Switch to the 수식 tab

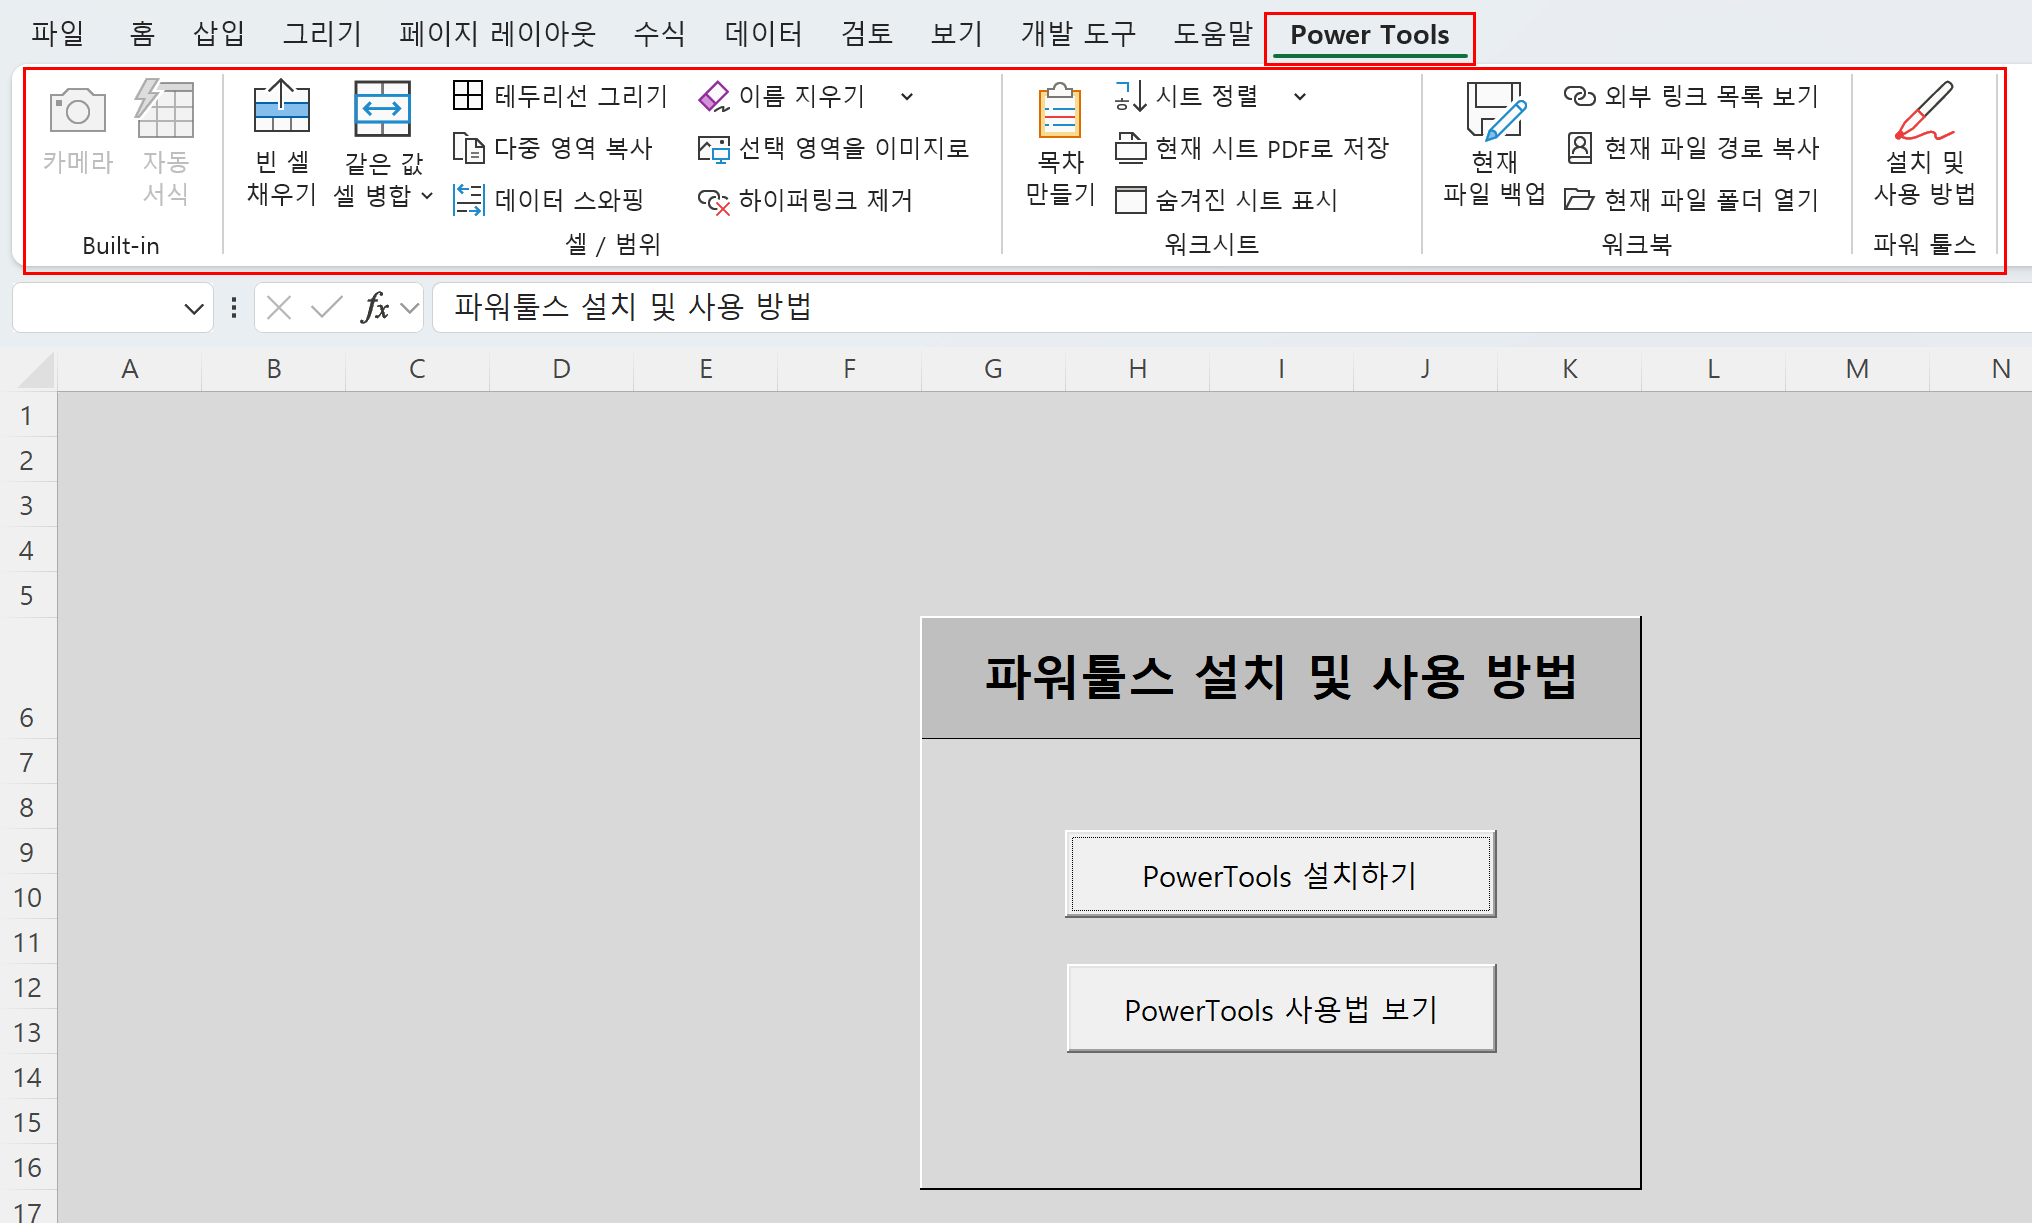[660, 34]
